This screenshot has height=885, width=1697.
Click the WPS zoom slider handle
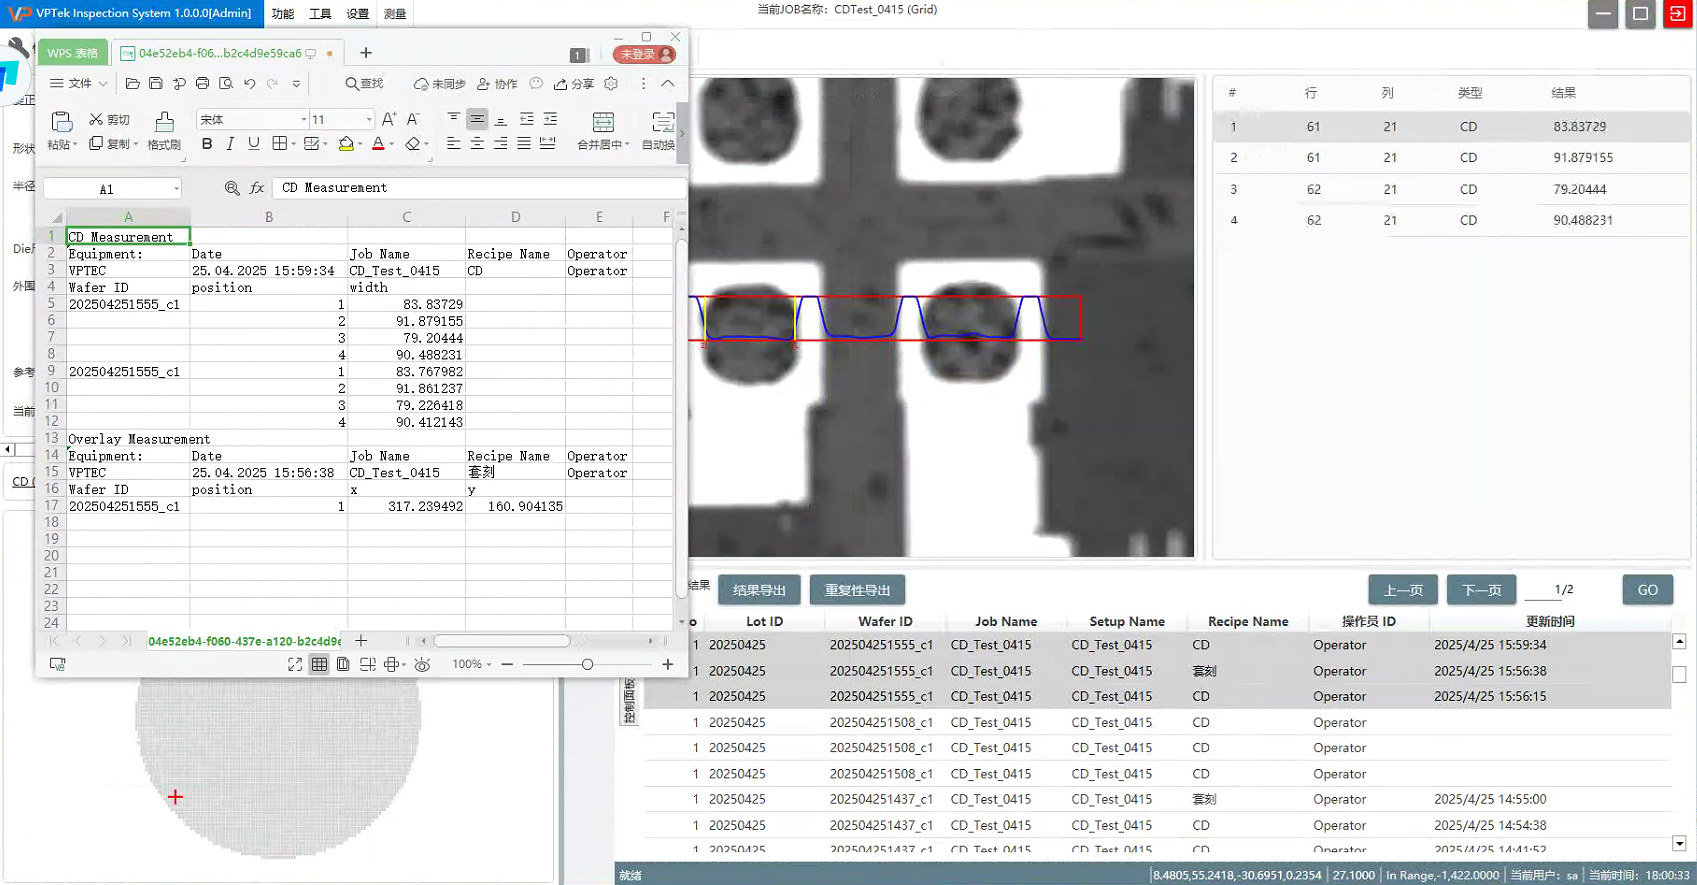tap(587, 664)
